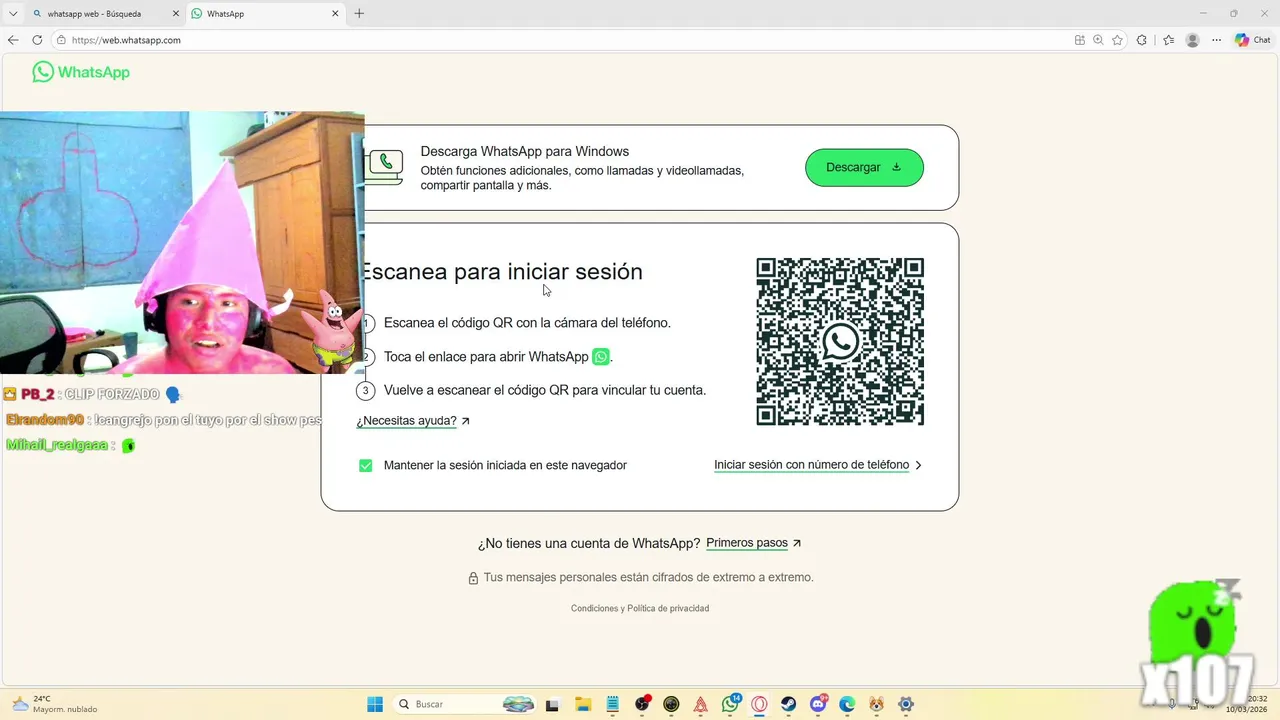Click step text 'Toca el enlace para abrir WhatsApp'
Image resolution: width=1280 pixels, height=720 pixels.
point(486,357)
